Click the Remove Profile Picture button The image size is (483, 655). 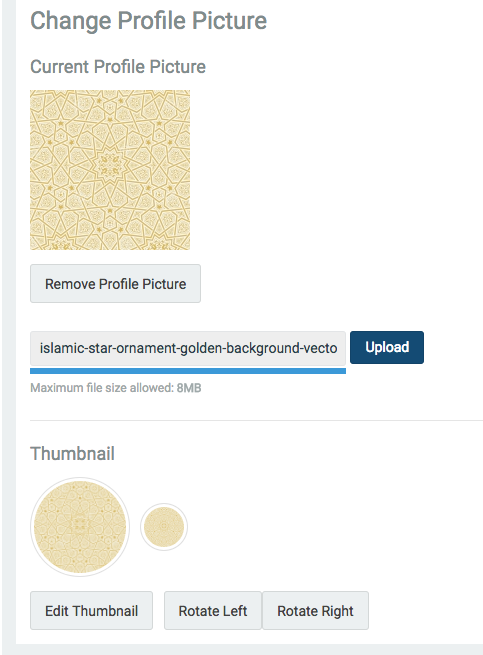click(x=115, y=283)
